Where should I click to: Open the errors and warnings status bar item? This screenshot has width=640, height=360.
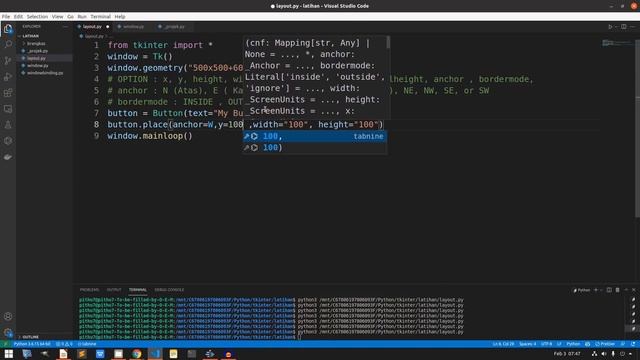tap(64, 344)
